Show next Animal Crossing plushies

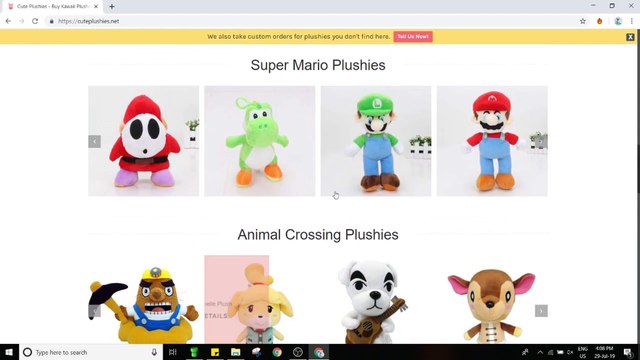[x=541, y=311]
